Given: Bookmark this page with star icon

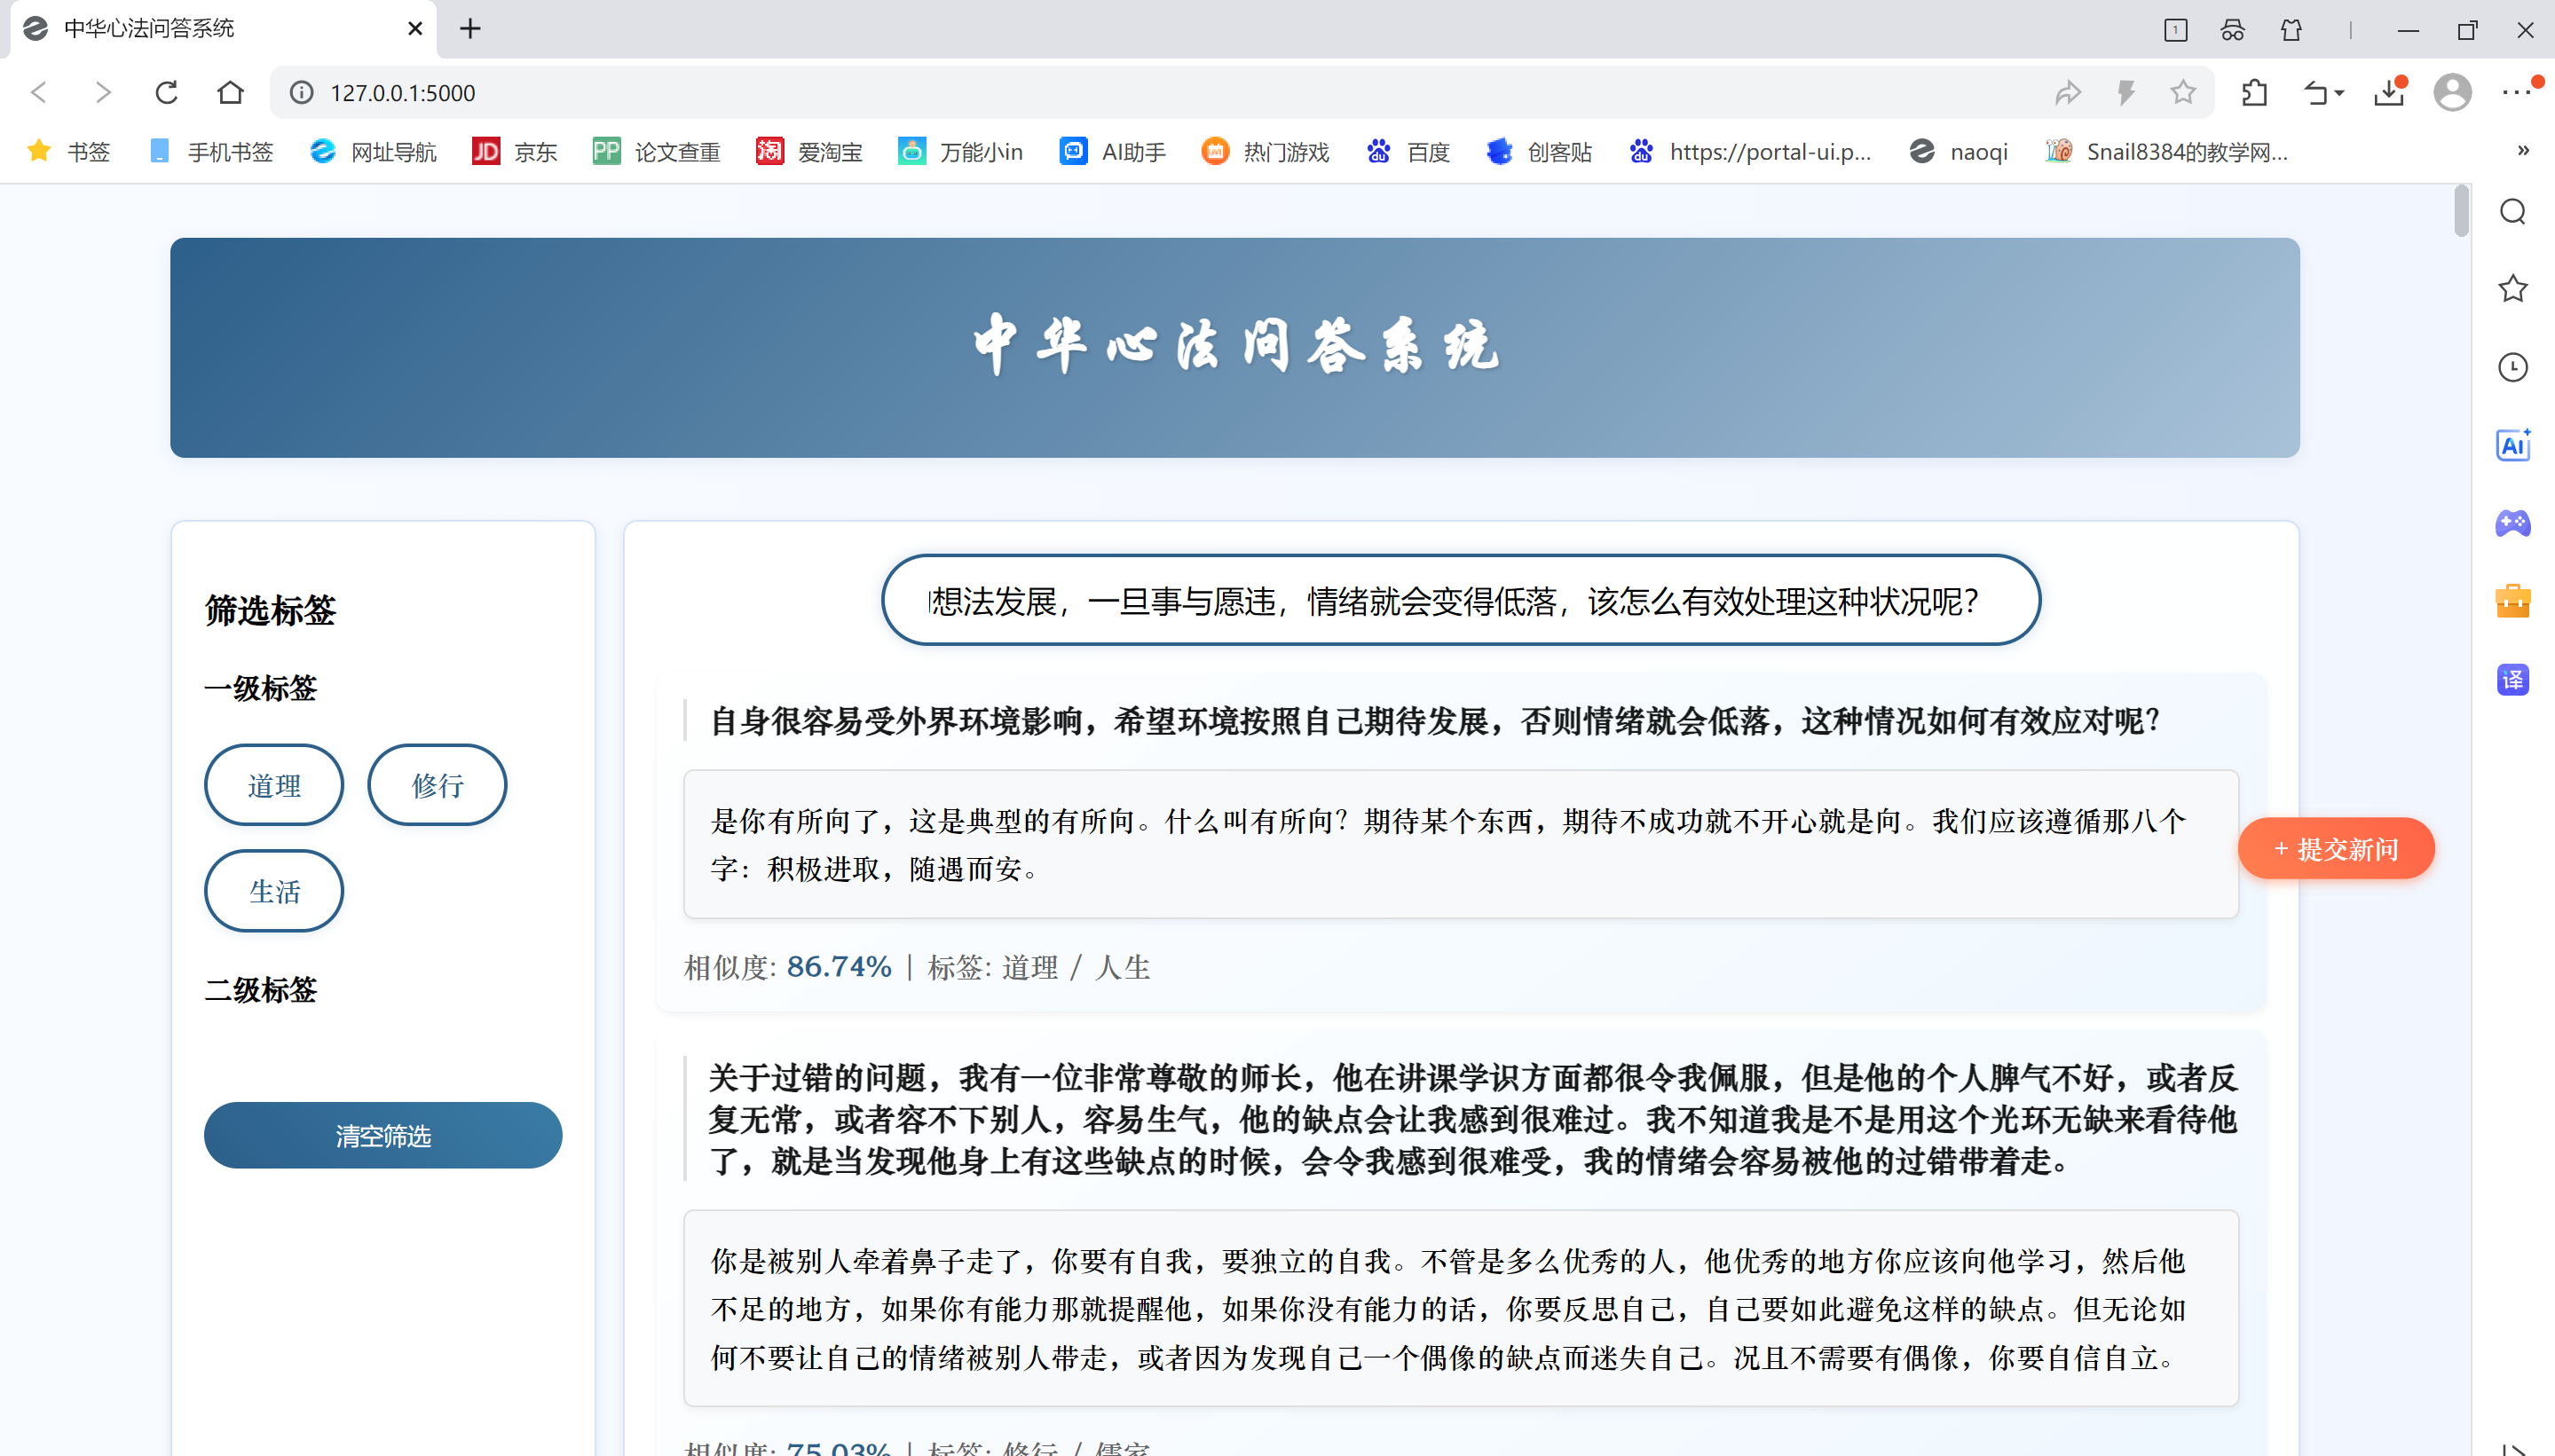Looking at the screenshot, I should [2183, 93].
